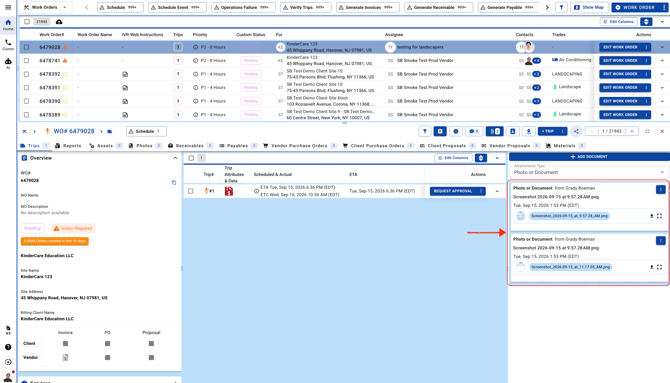Open the AI assistant in sidebar
Image resolution: width=670 pixels, height=383 pixels.
pyautogui.click(x=8, y=63)
